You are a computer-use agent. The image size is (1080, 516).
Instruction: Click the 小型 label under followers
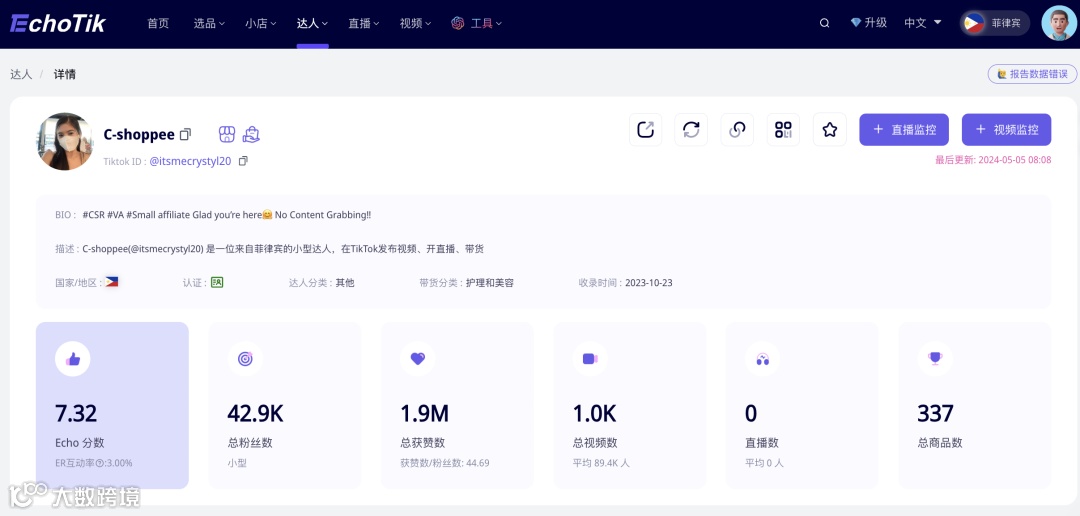point(237,463)
